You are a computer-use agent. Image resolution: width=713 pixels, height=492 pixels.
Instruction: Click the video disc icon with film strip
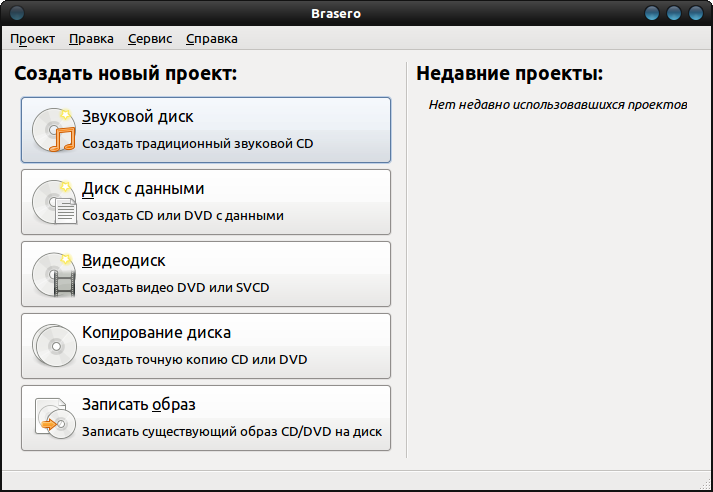pyautogui.click(x=54, y=274)
